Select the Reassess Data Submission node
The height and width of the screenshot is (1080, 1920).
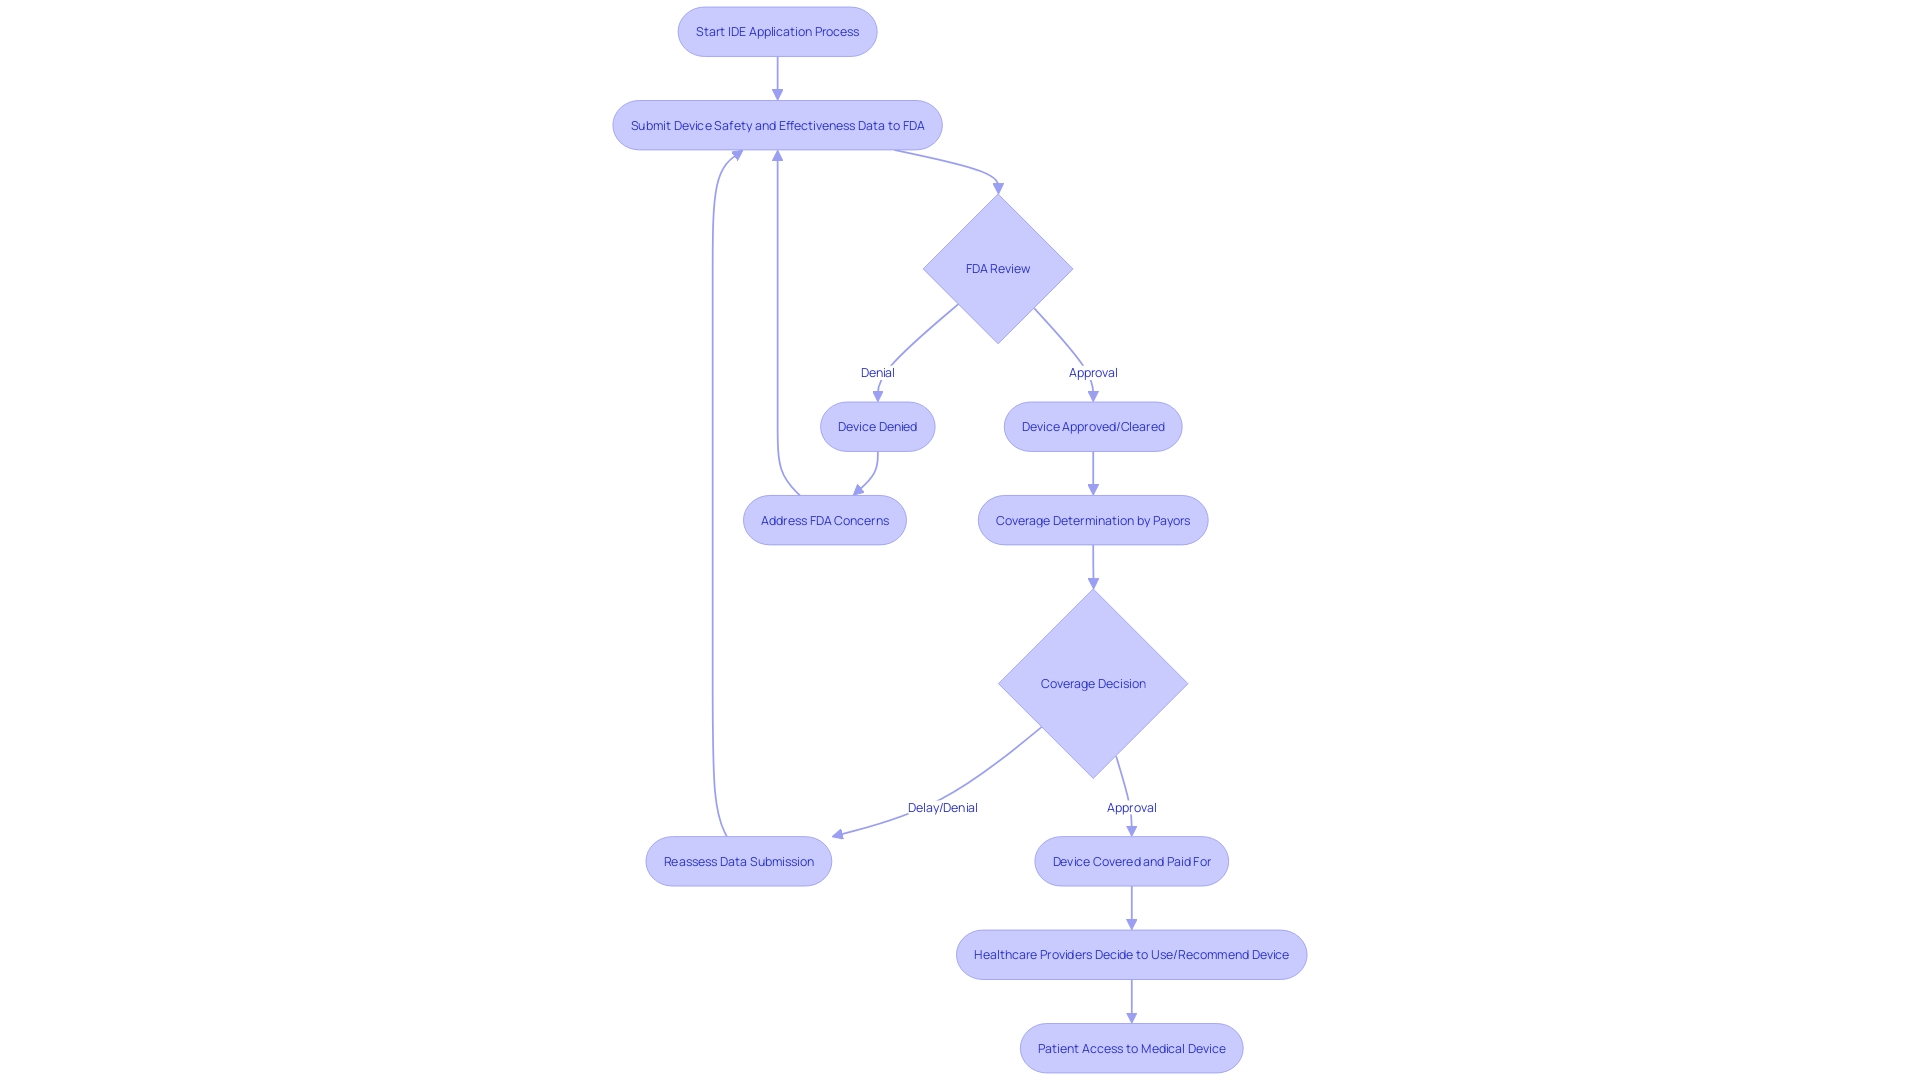click(x=738, y=860)
